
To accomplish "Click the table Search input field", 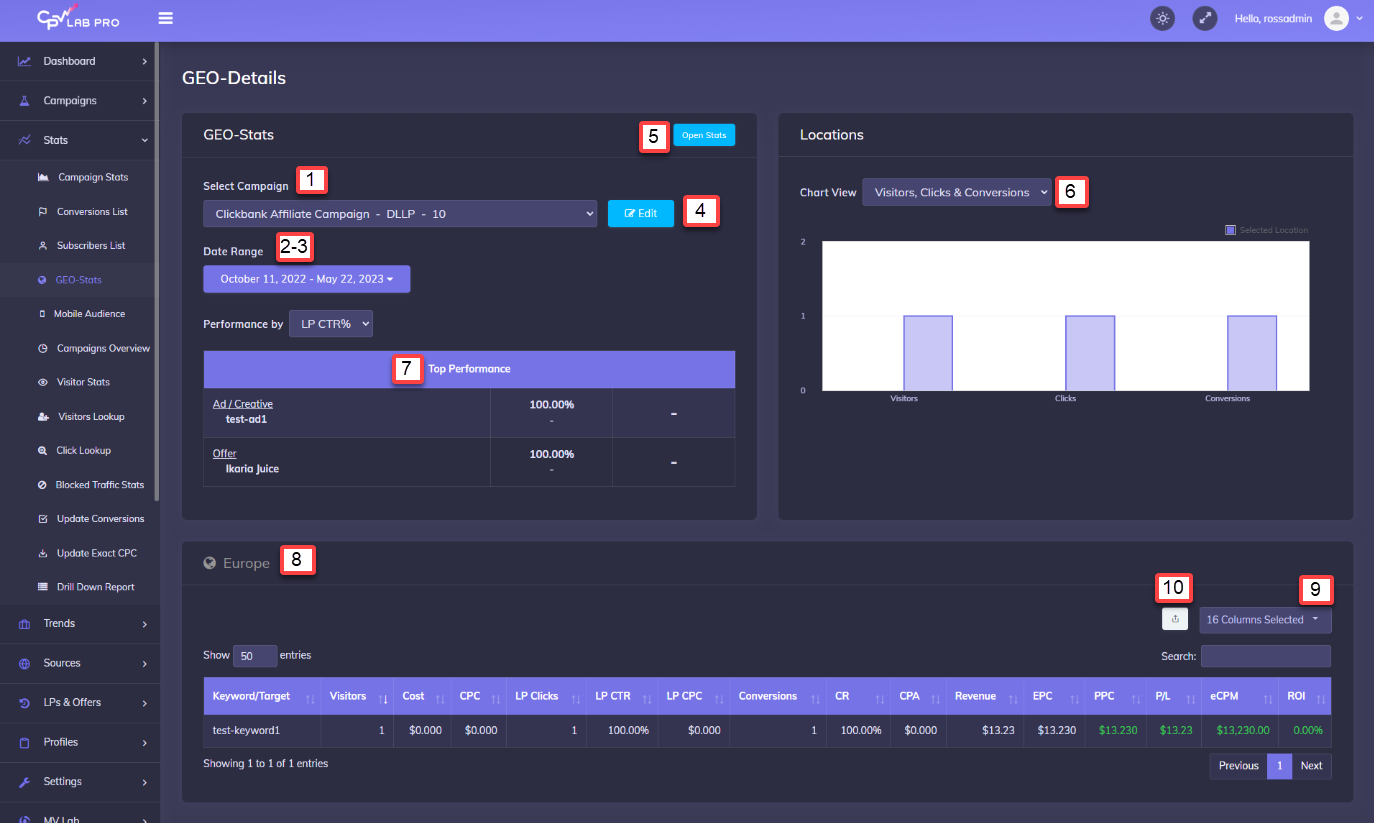I will 1265,656.
